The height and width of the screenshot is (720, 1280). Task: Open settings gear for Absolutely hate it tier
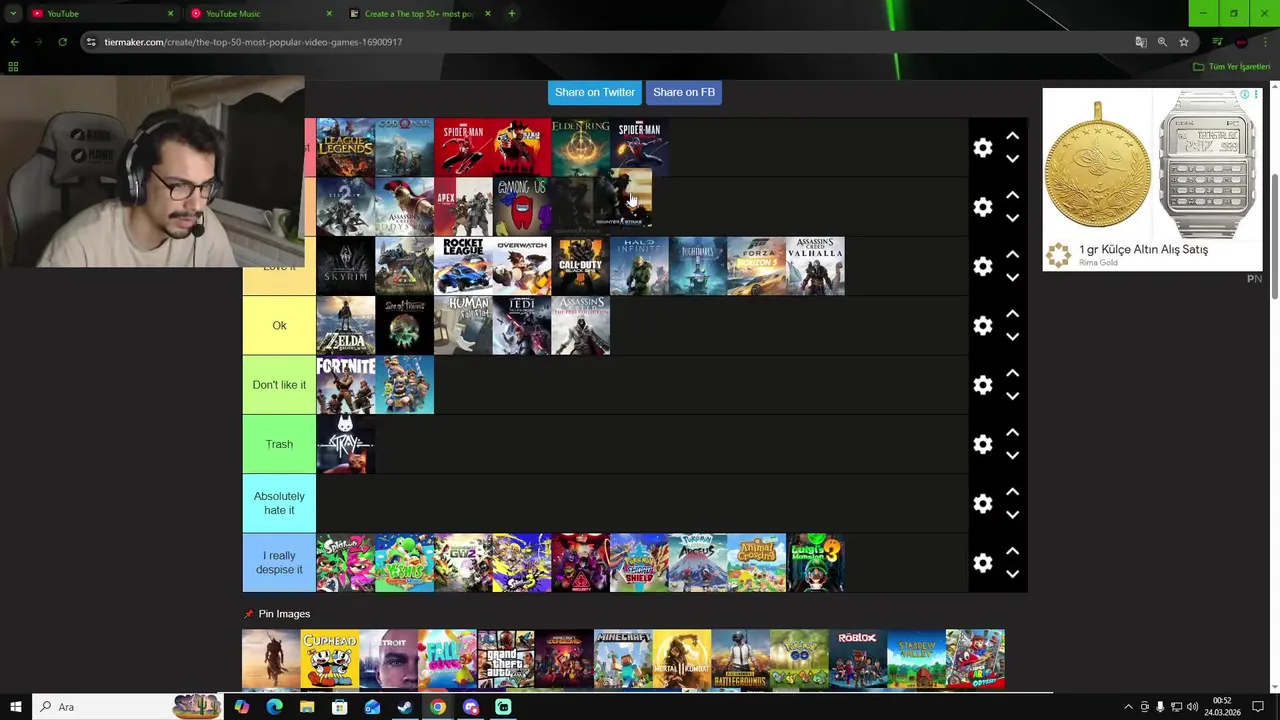coord(983,504)
